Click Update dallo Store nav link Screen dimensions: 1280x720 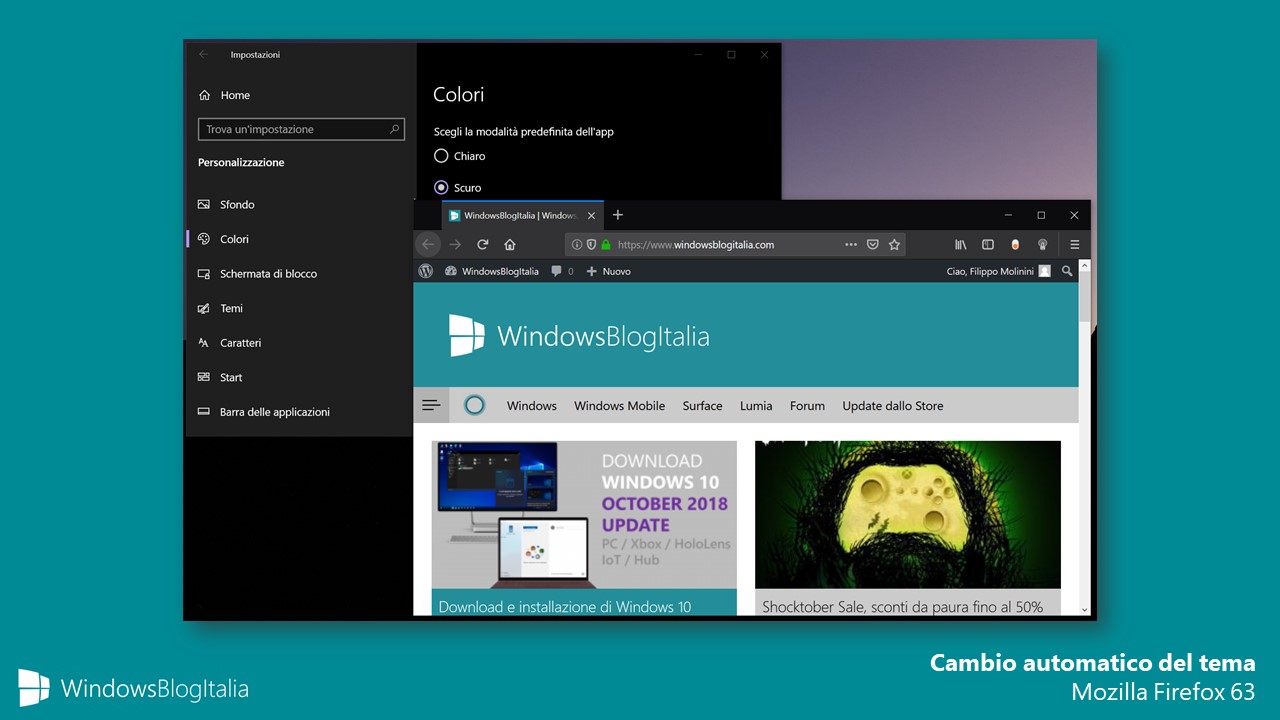pos(892,406)
